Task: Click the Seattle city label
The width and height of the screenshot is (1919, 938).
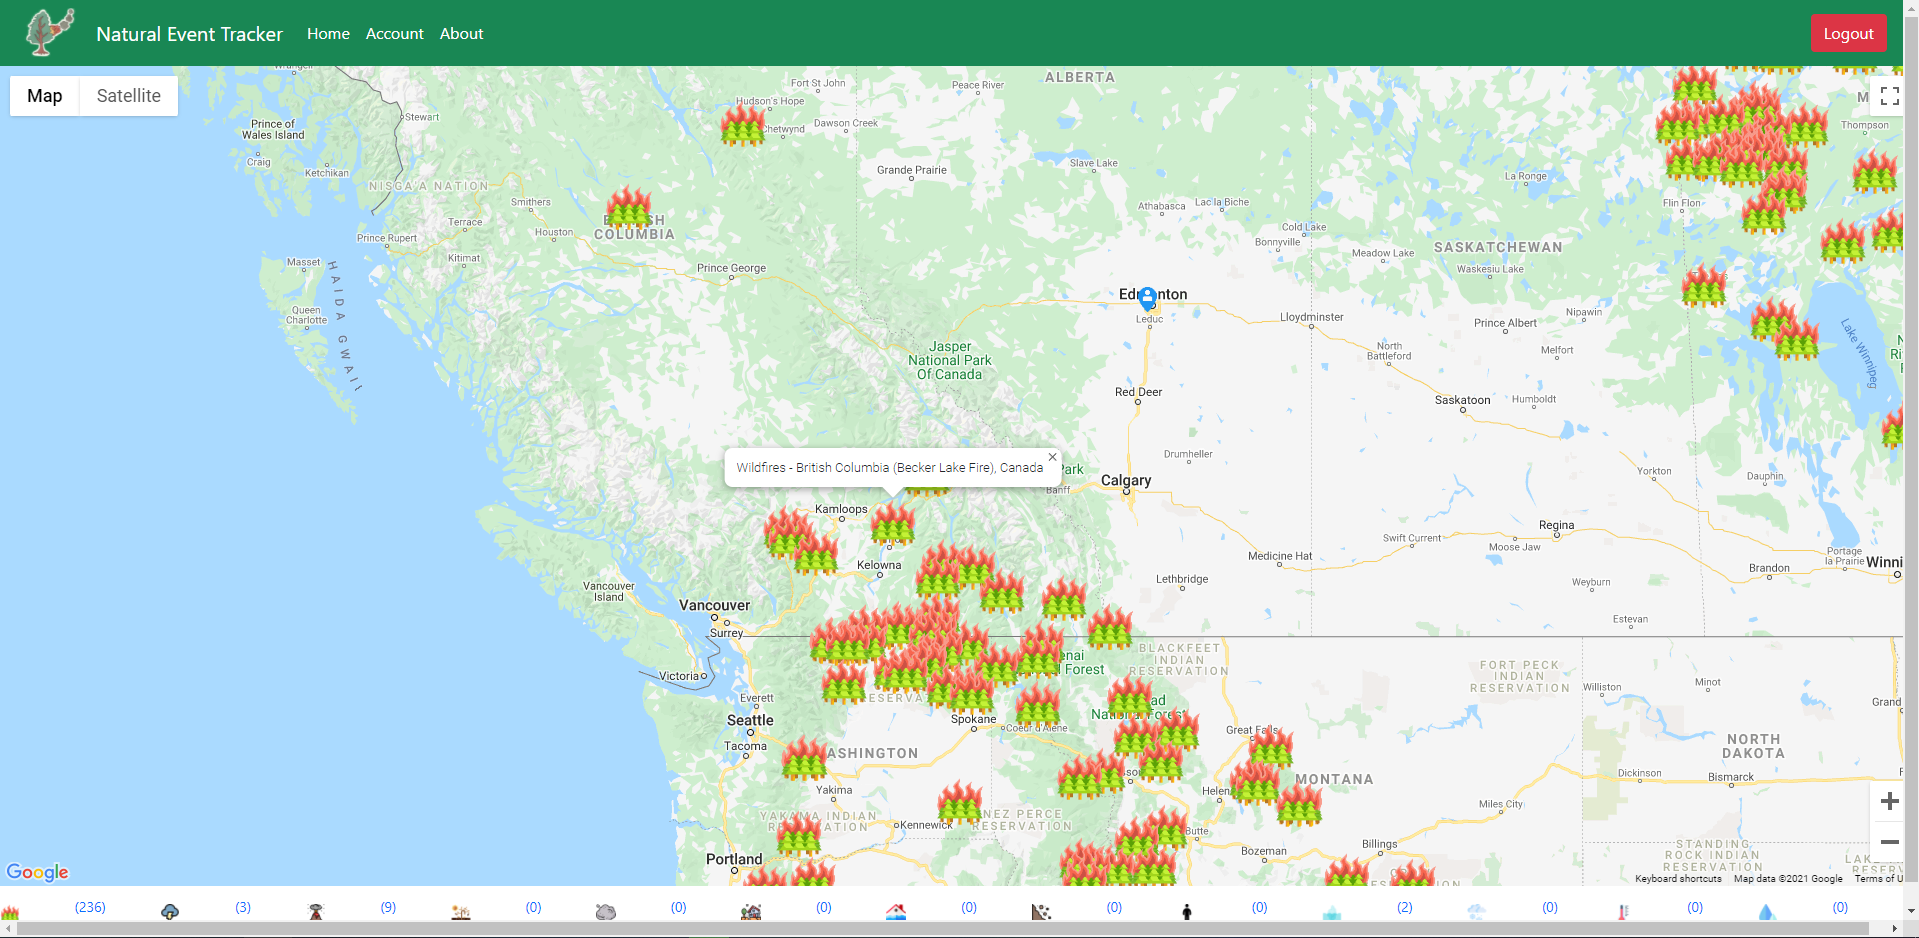Action: 750,720
